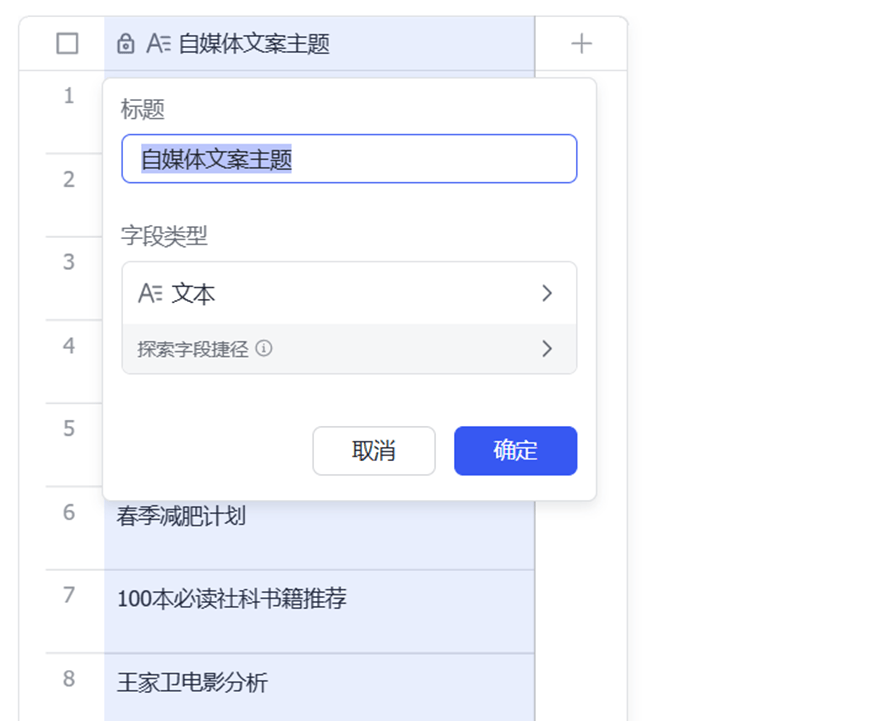Select the 100本必读社科书籍推荐 cell
The height and width of the screenshot is (723, 869).
click(x=319, y=611)
